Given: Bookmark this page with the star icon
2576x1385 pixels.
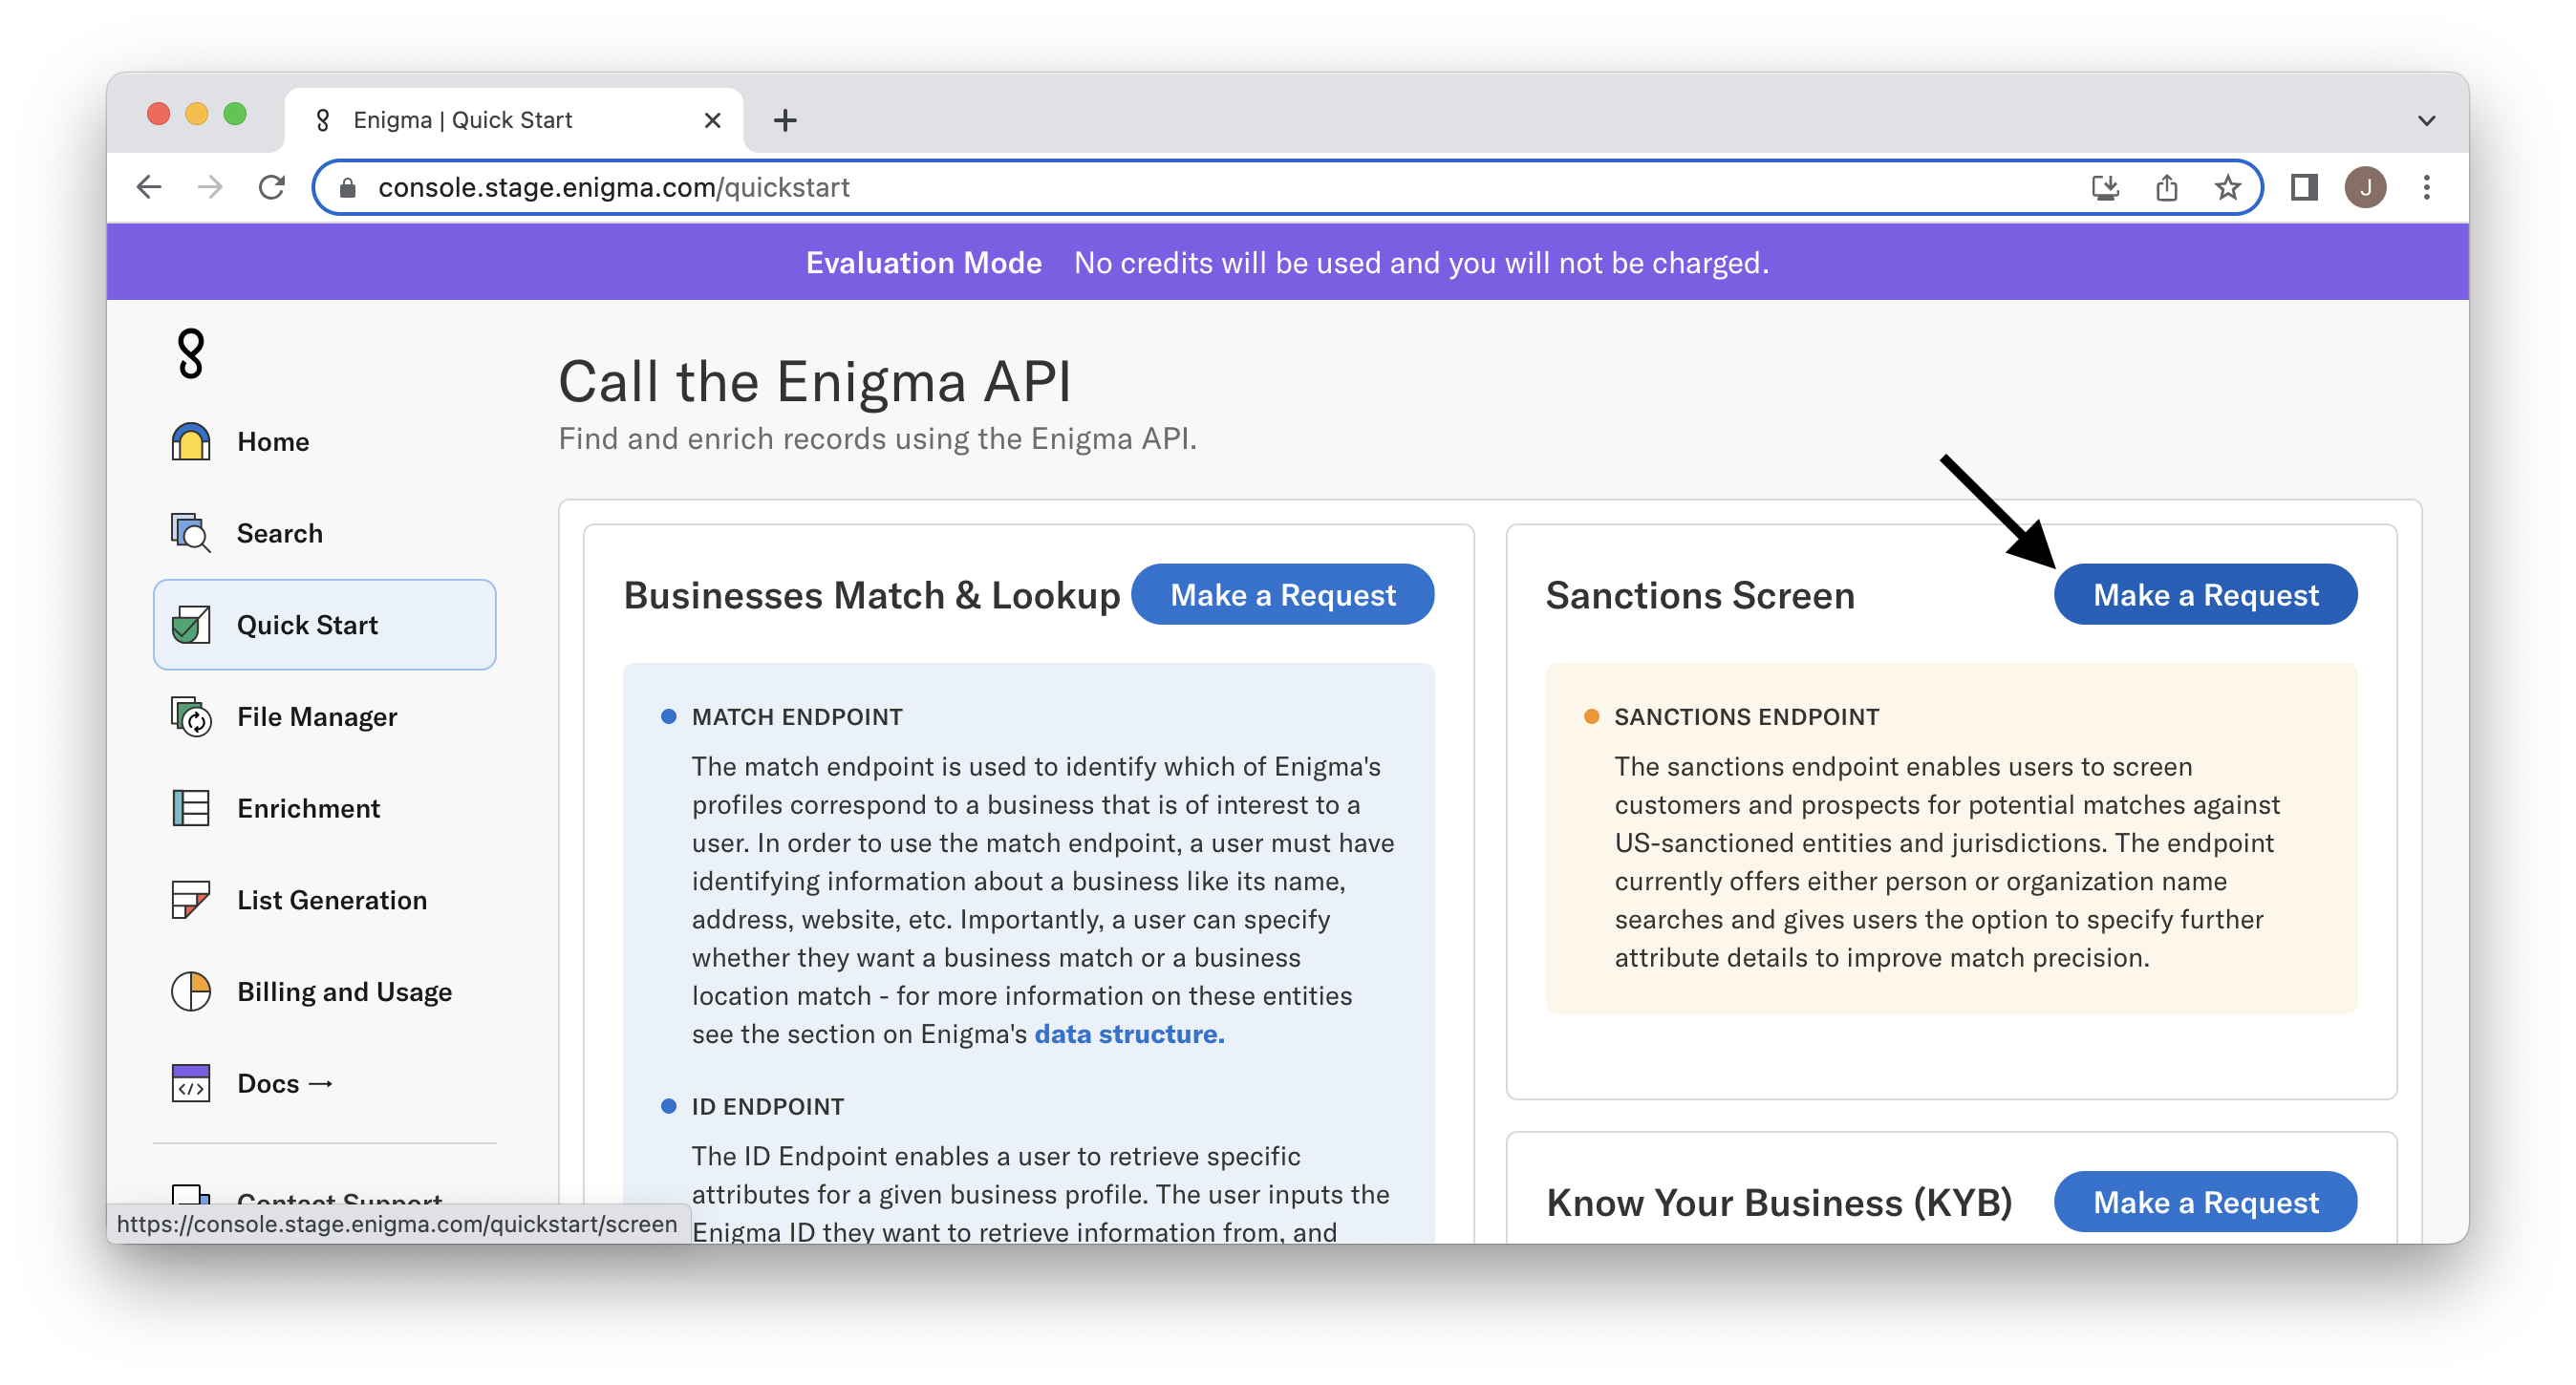Looking at the screenshot, I should click(x=2227, y=188).
